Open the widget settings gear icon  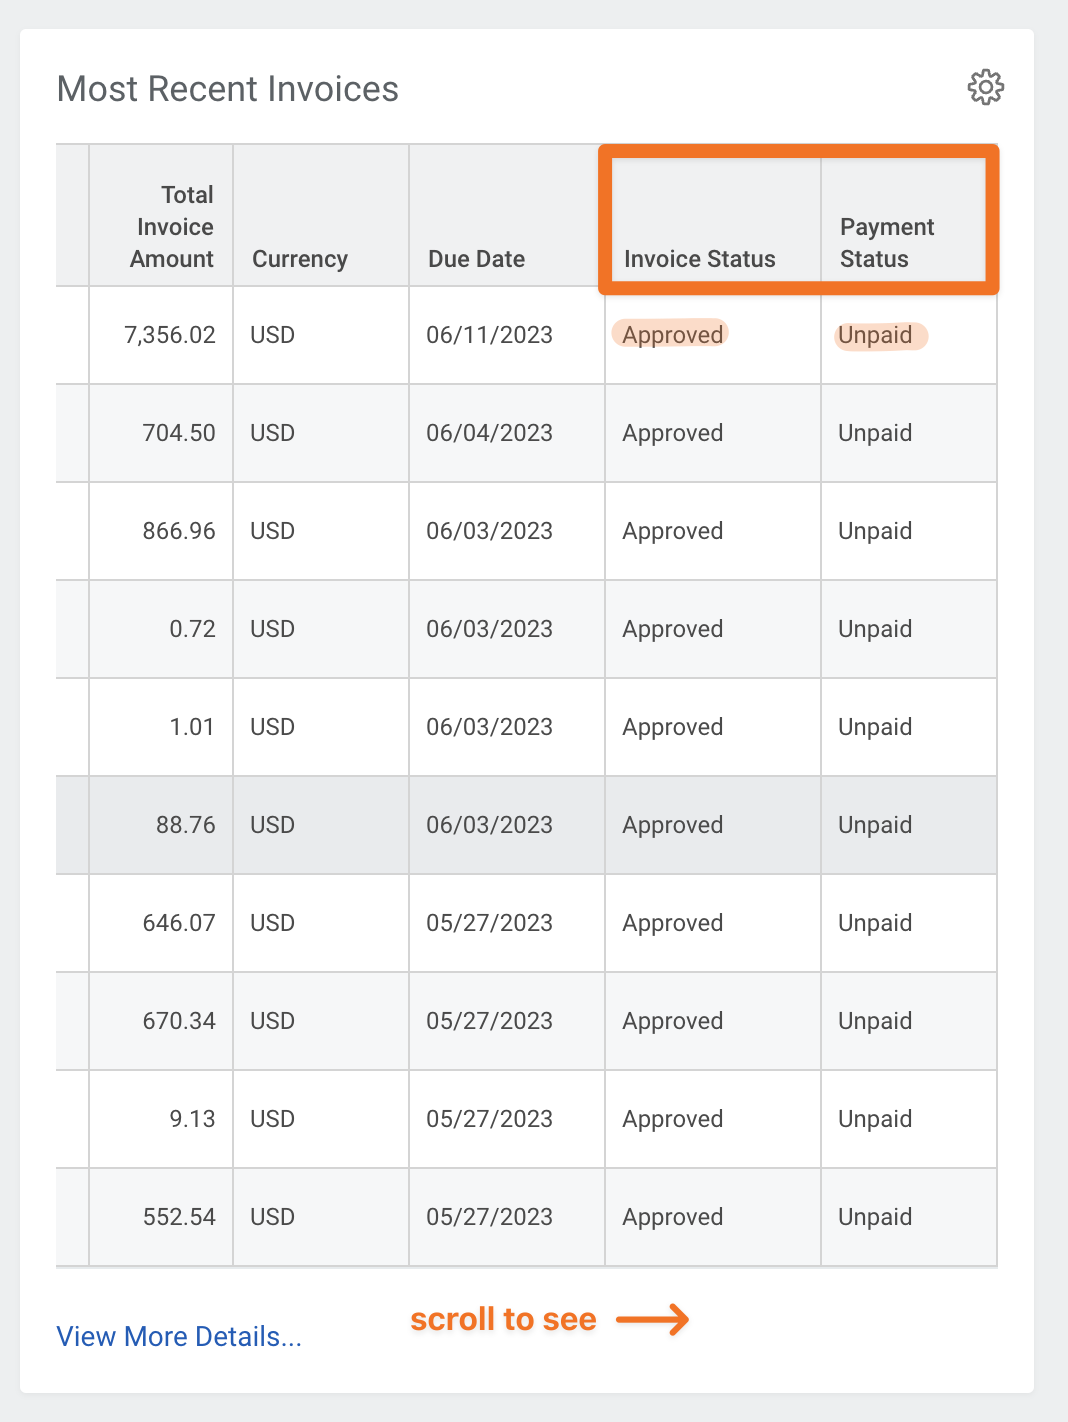point(986,87)
